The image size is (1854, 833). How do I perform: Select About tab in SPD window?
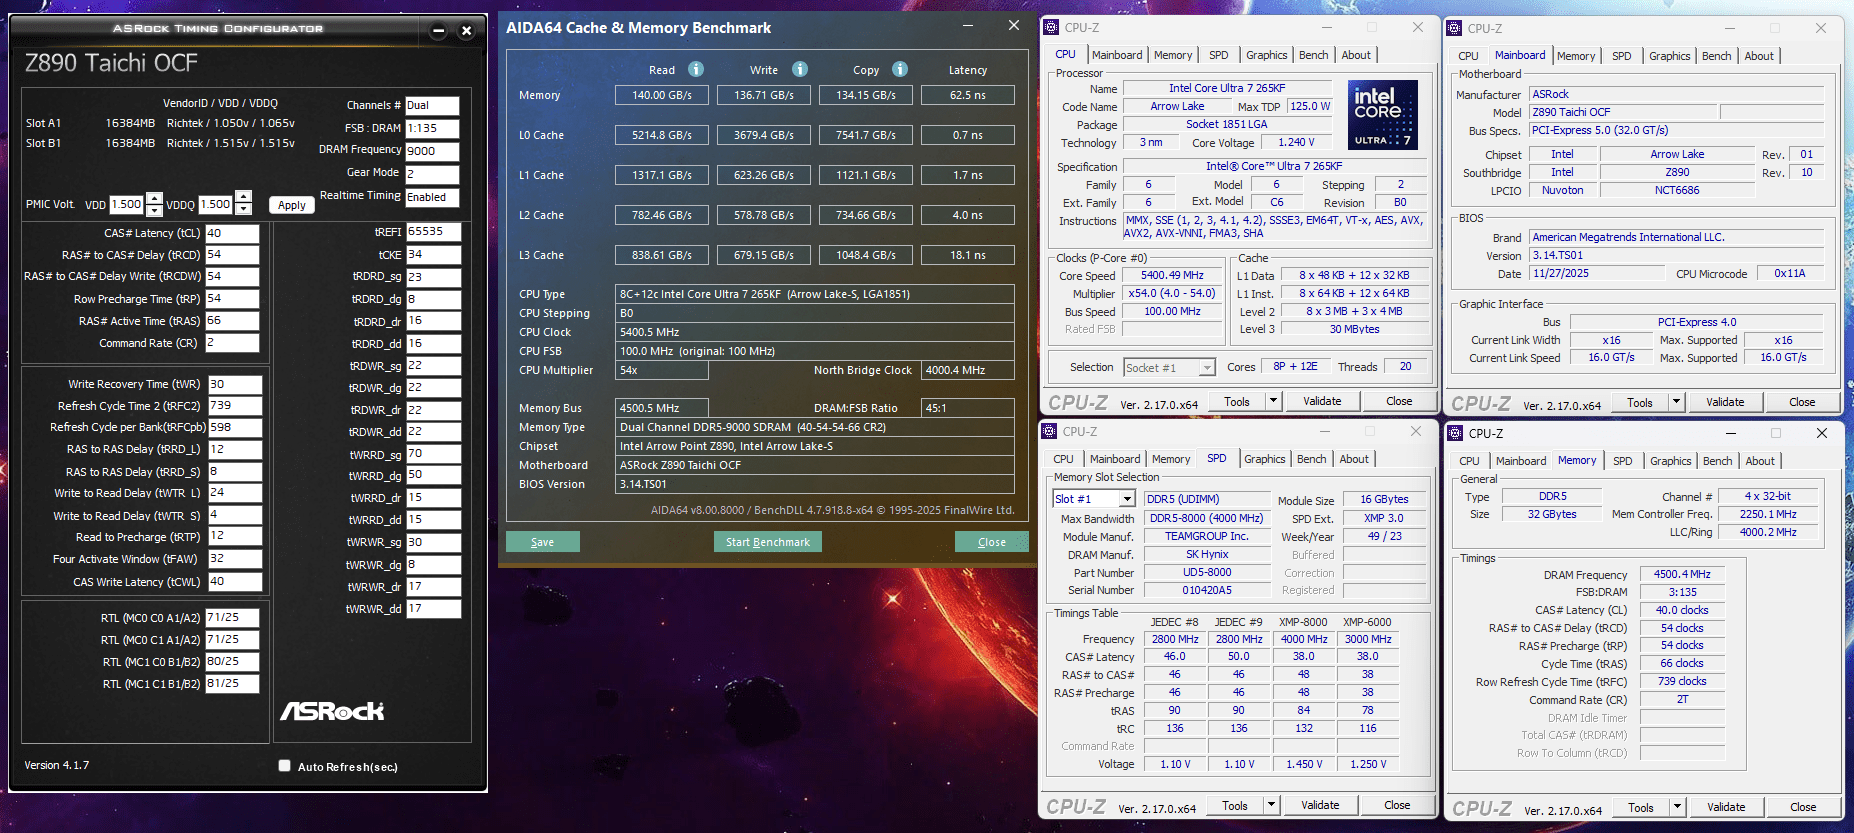pyautogui.click(x=1354, y=459)
